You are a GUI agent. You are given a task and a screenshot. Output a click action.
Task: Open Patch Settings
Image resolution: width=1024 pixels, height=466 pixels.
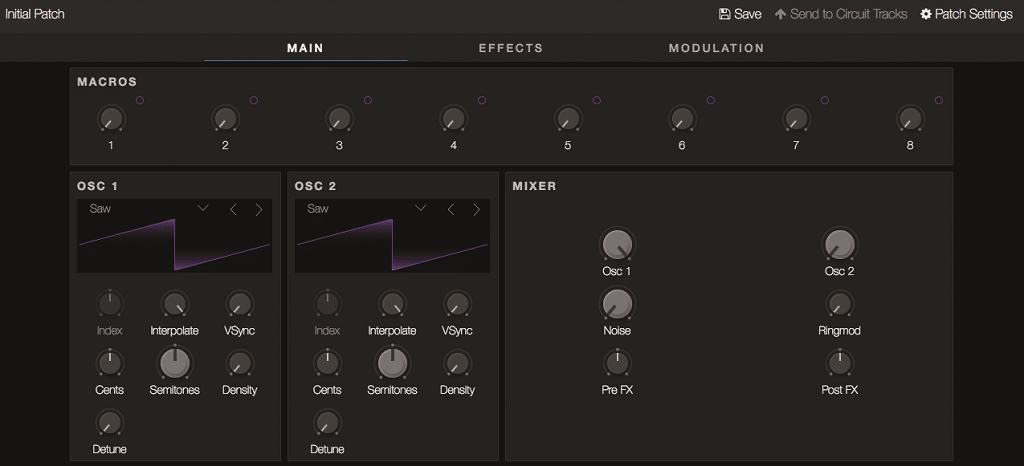pyautogui.click(x=967, y=14)
